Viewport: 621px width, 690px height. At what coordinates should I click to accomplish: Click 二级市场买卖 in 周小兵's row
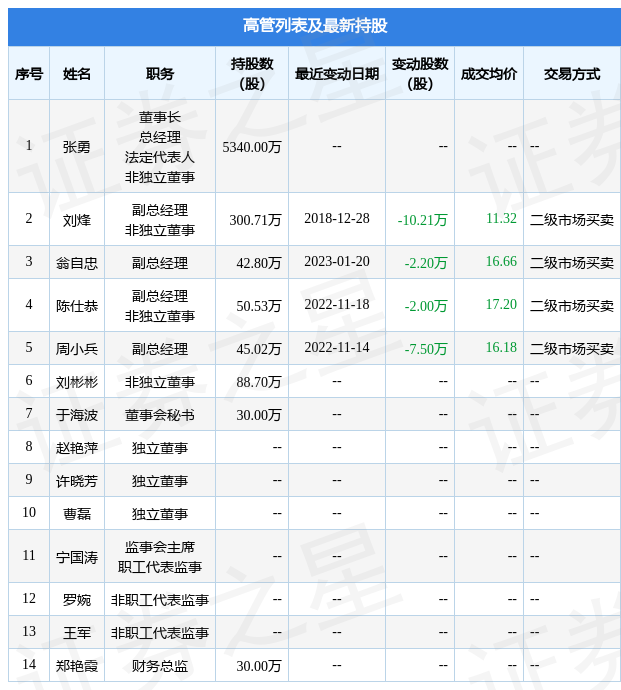pos(572,349)
